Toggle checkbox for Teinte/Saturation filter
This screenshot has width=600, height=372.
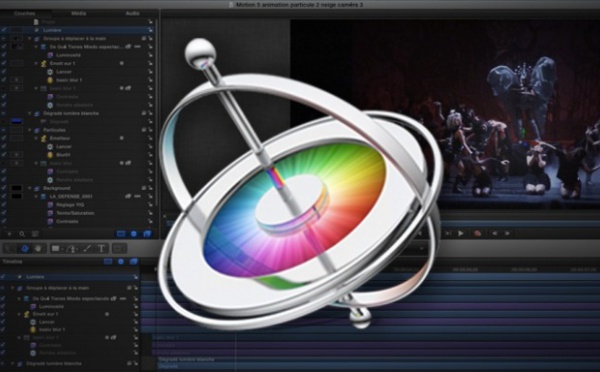click(4, 213)
